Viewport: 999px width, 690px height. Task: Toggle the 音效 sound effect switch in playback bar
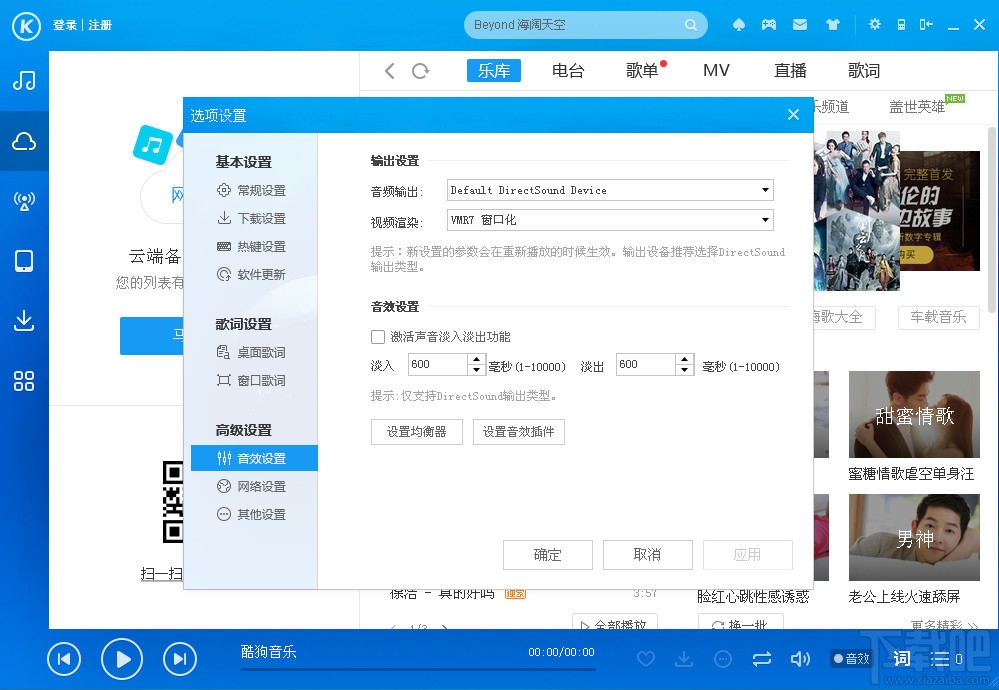(x=850, y=659)
